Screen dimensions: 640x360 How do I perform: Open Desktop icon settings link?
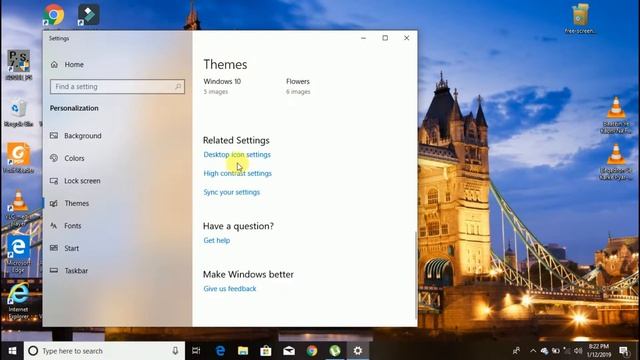click(x=237, y=154)
